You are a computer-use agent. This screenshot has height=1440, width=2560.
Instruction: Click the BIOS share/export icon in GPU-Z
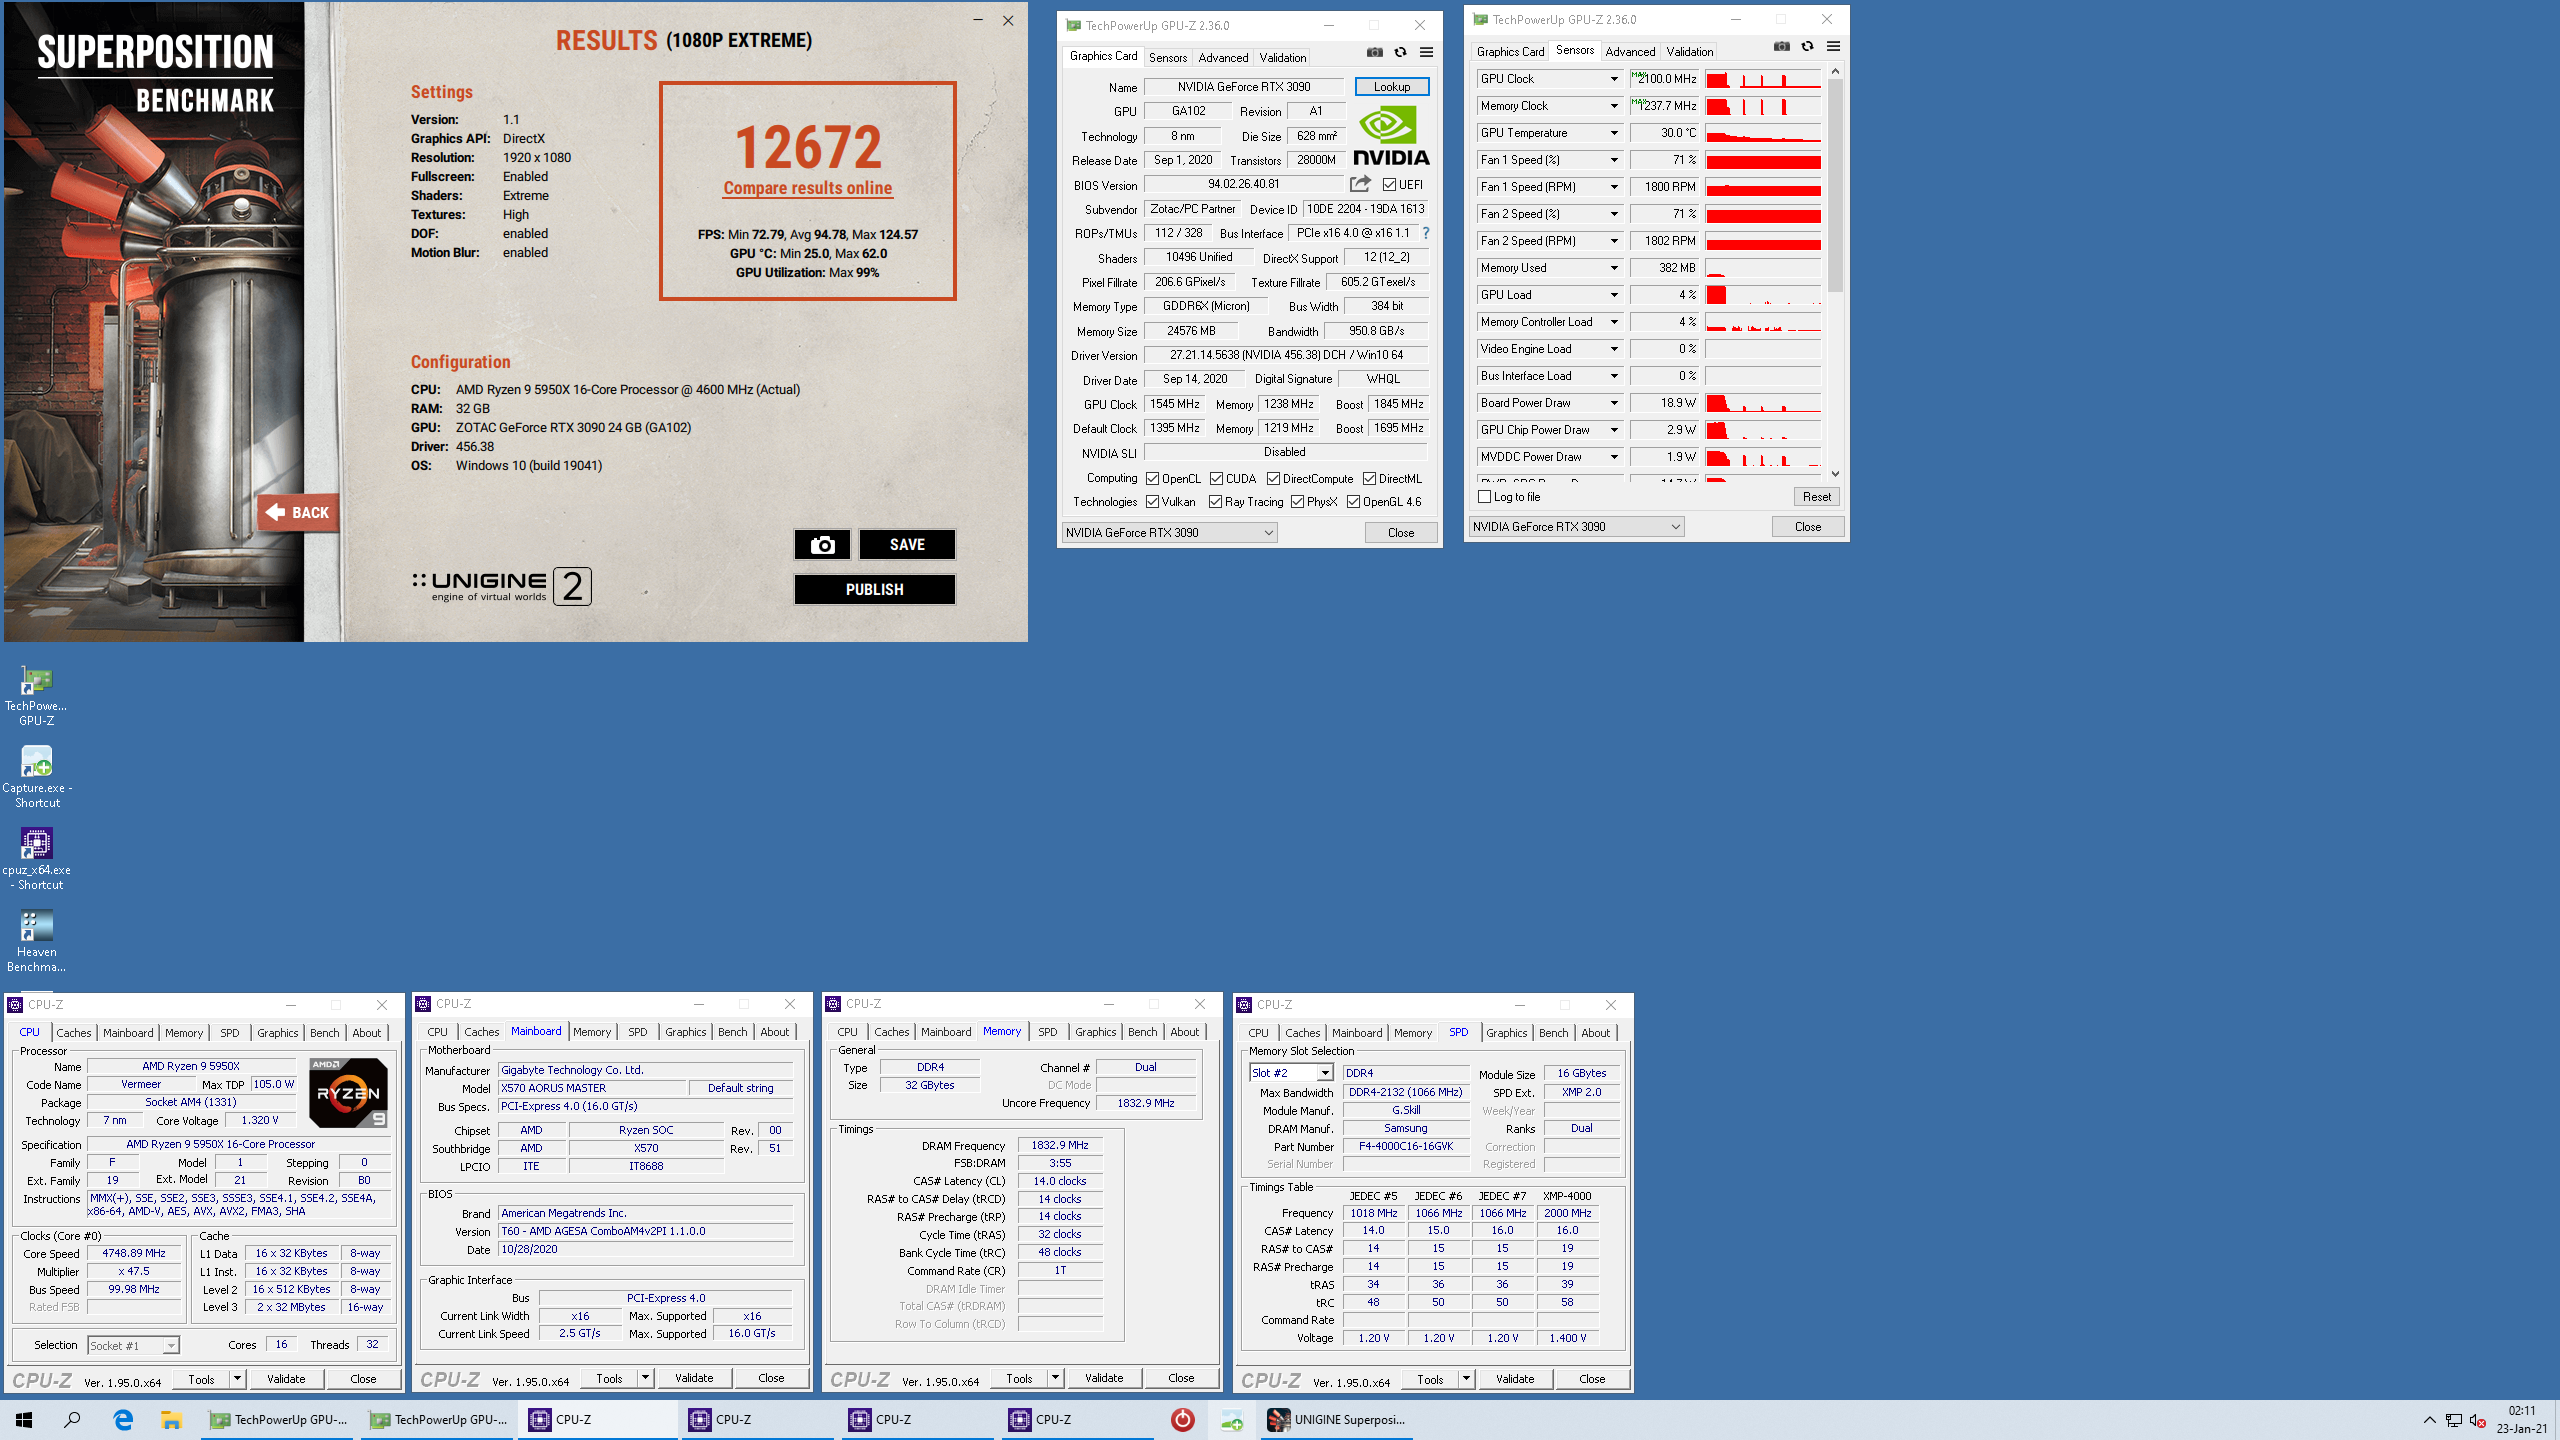pos(1360,184)
